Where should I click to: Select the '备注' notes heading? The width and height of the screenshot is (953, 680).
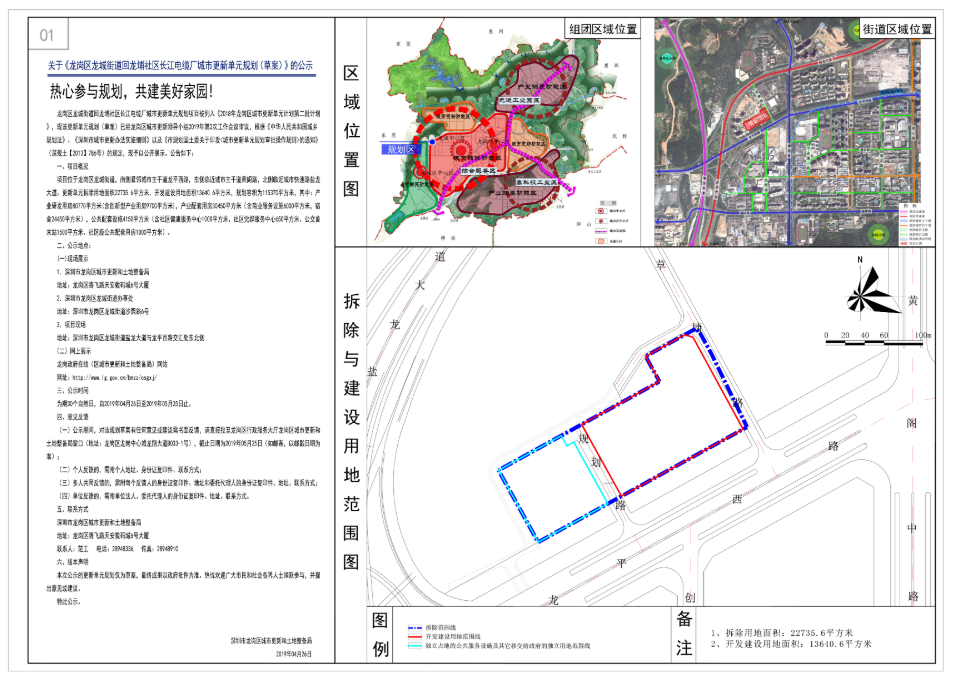point(684,634)
